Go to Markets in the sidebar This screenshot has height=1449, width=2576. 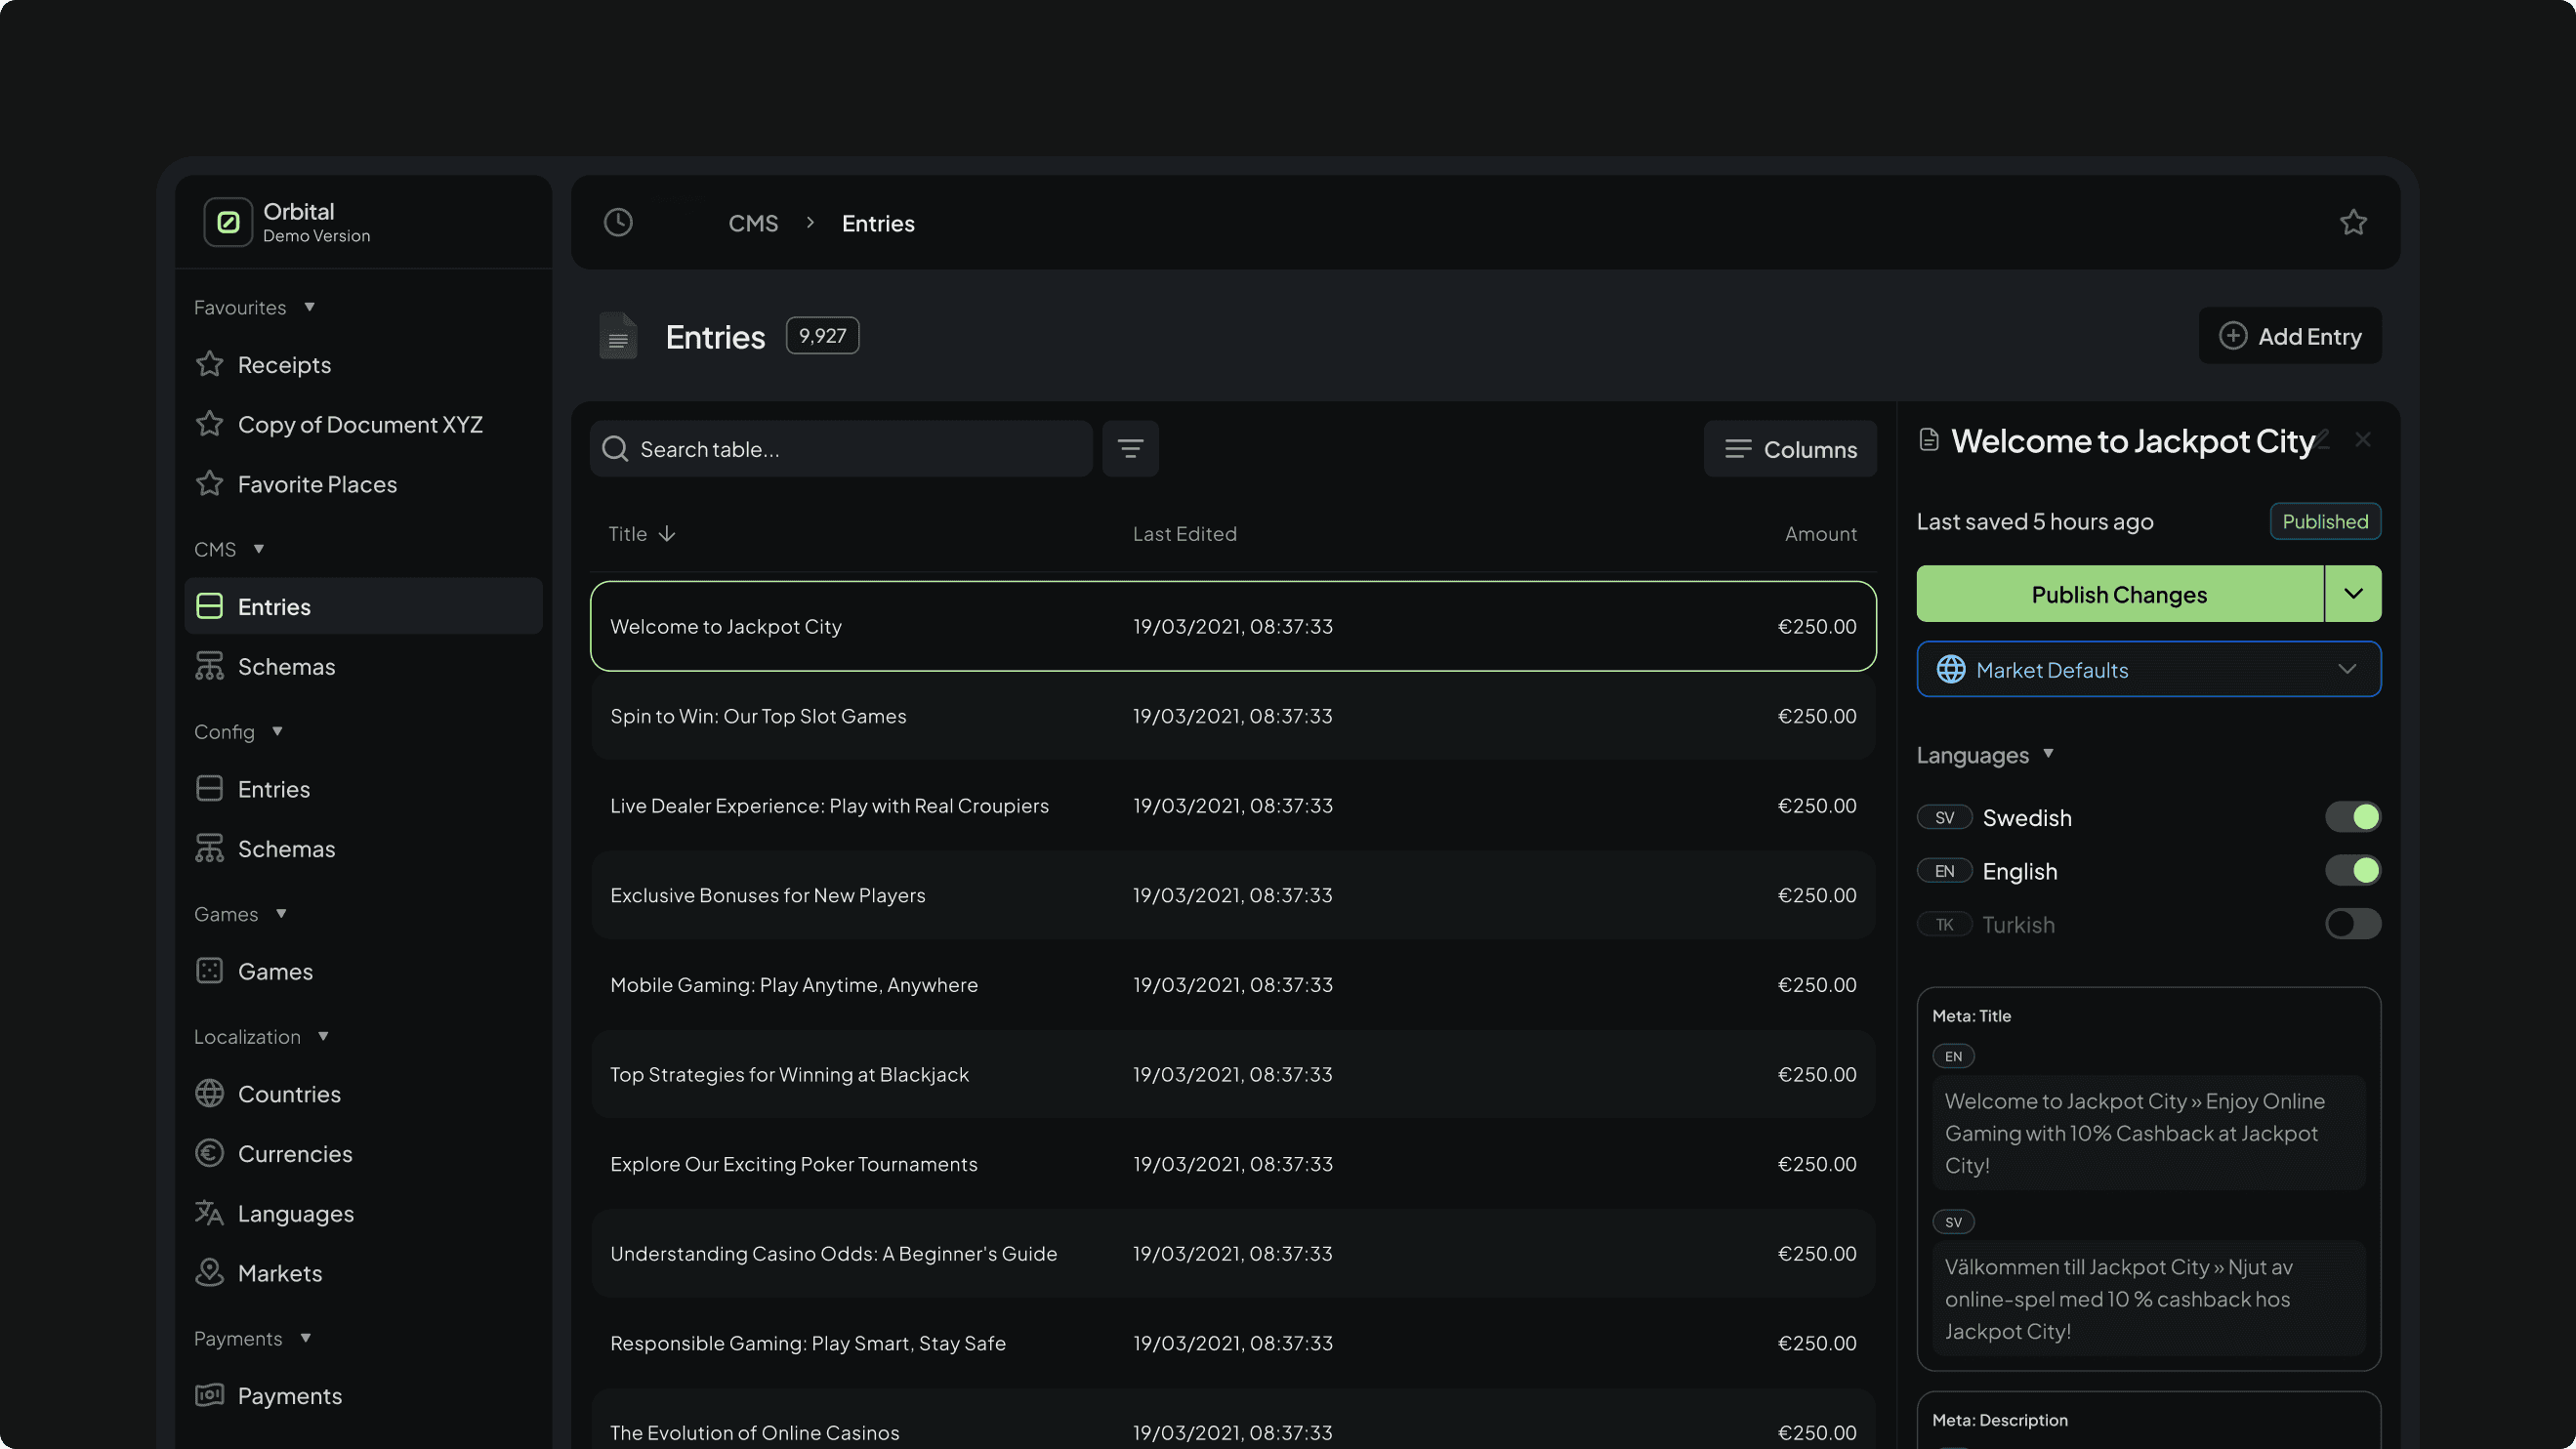[279, 1273]
